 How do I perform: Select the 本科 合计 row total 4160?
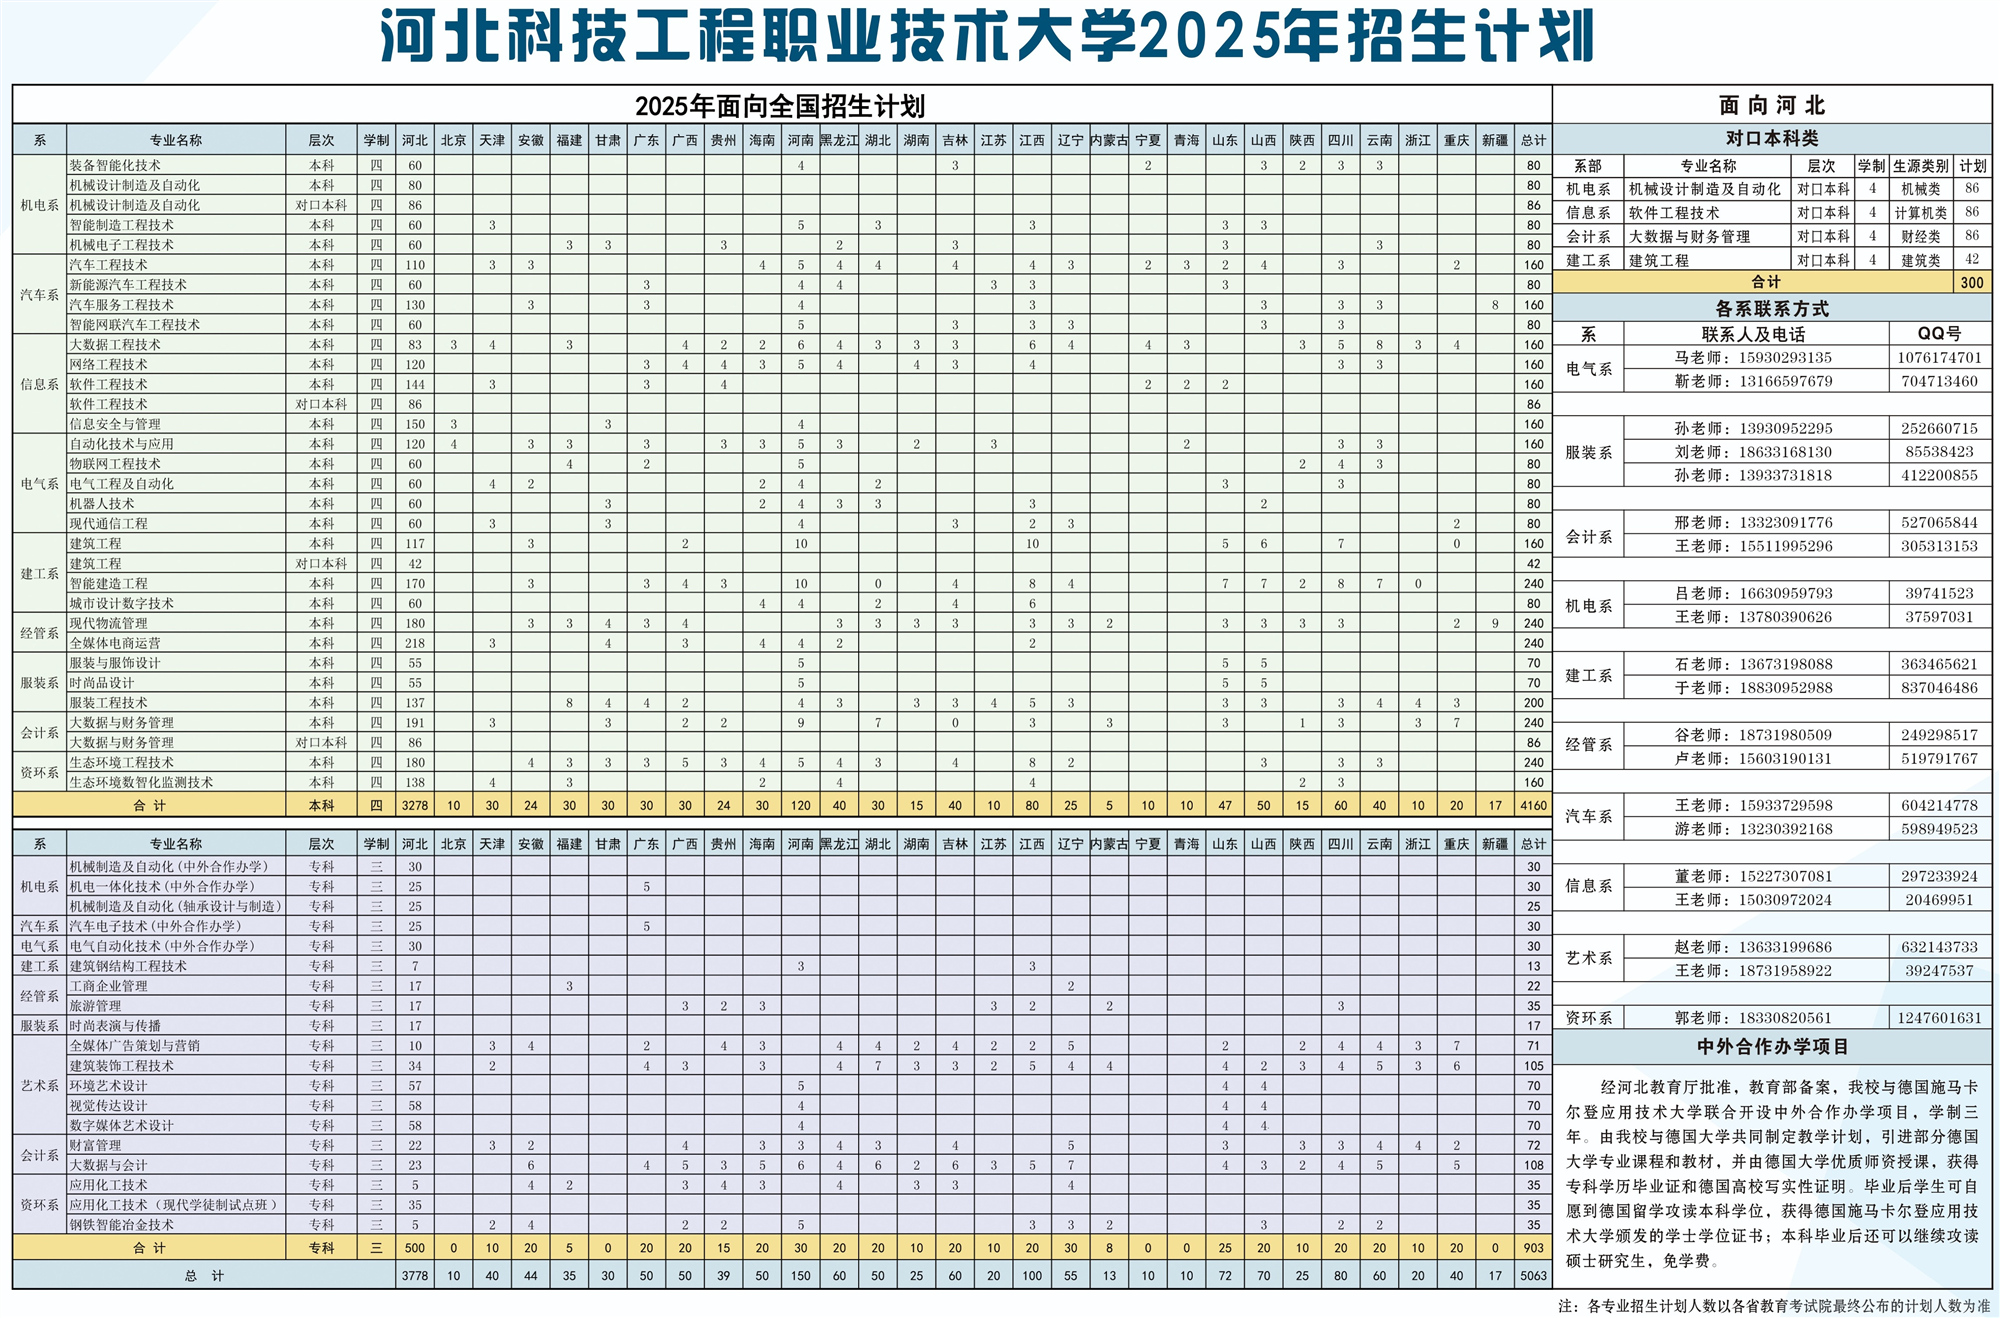tap(1532, 804)
